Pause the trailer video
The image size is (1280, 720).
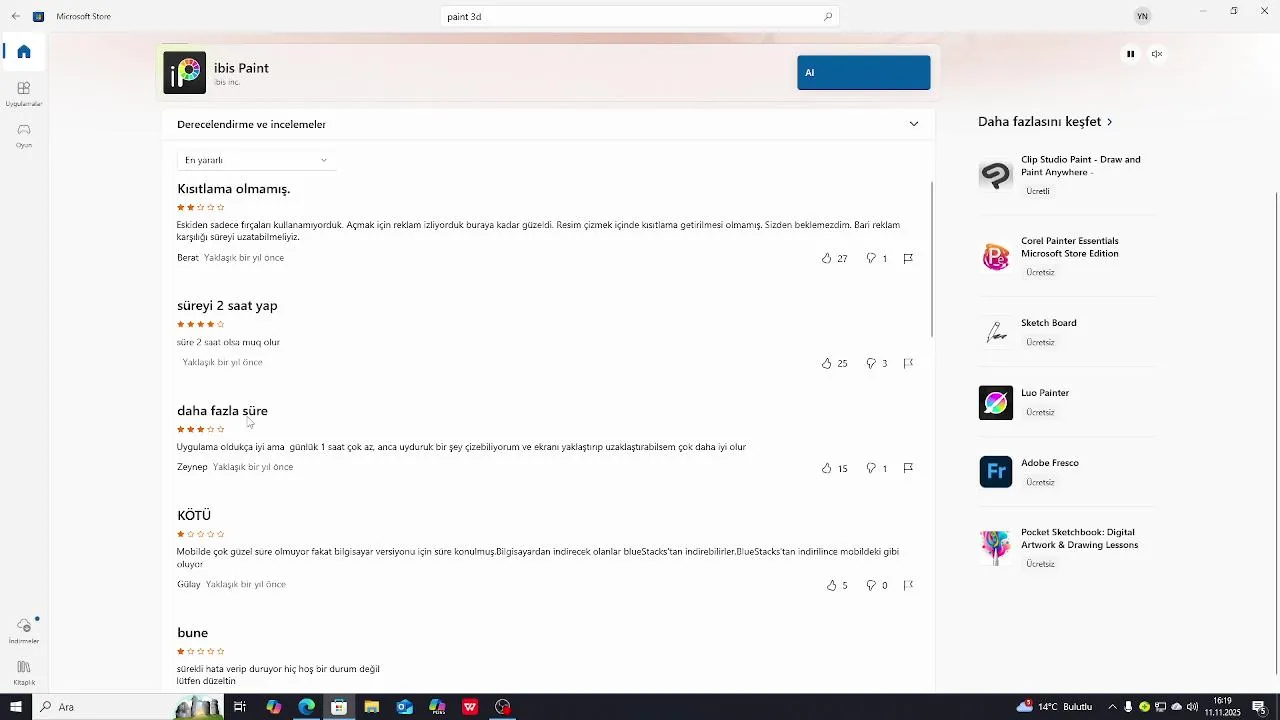pos(1130,54)
